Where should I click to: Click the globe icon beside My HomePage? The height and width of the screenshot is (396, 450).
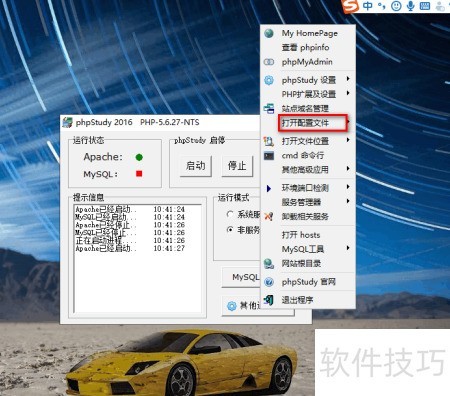269,33
